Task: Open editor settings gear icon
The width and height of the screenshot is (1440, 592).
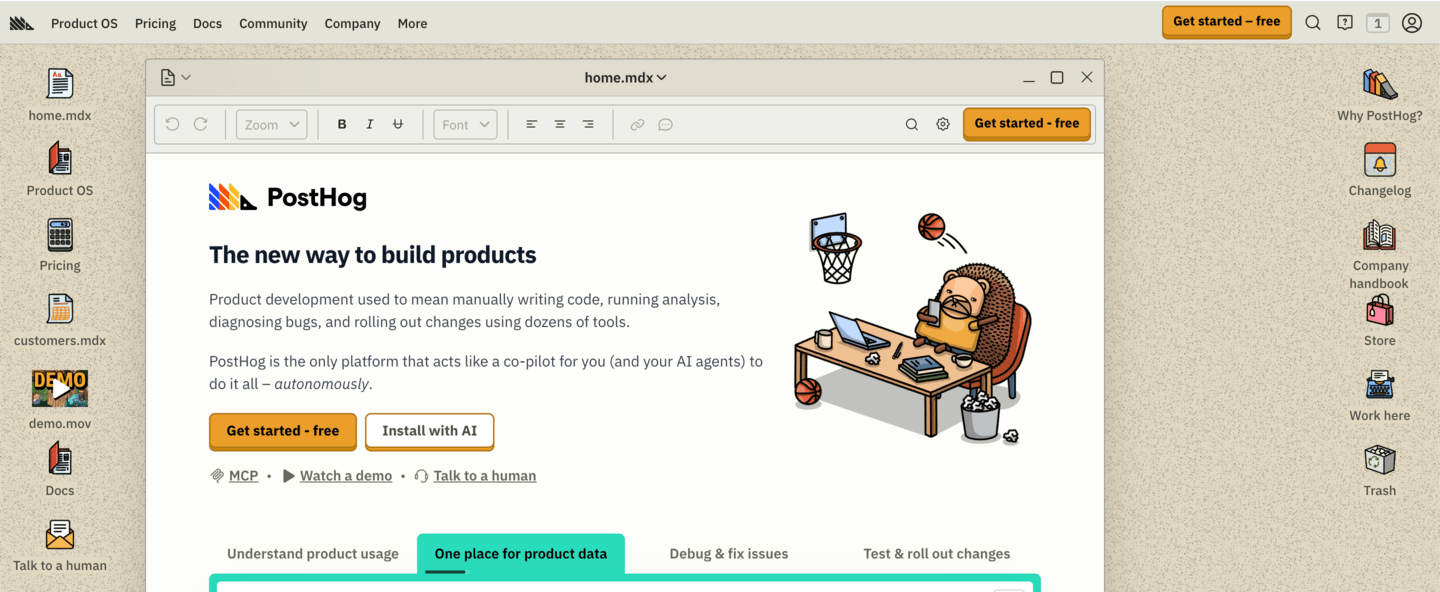Action: 943,124
